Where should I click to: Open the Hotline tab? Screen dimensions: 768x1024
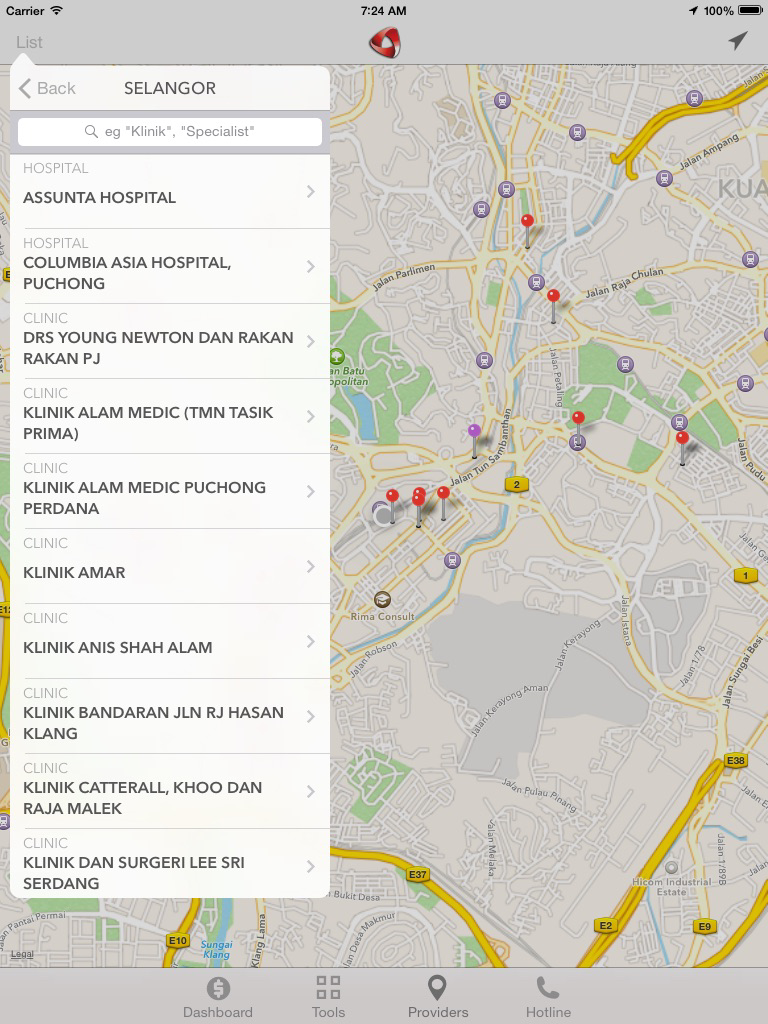tap(548, 997)
